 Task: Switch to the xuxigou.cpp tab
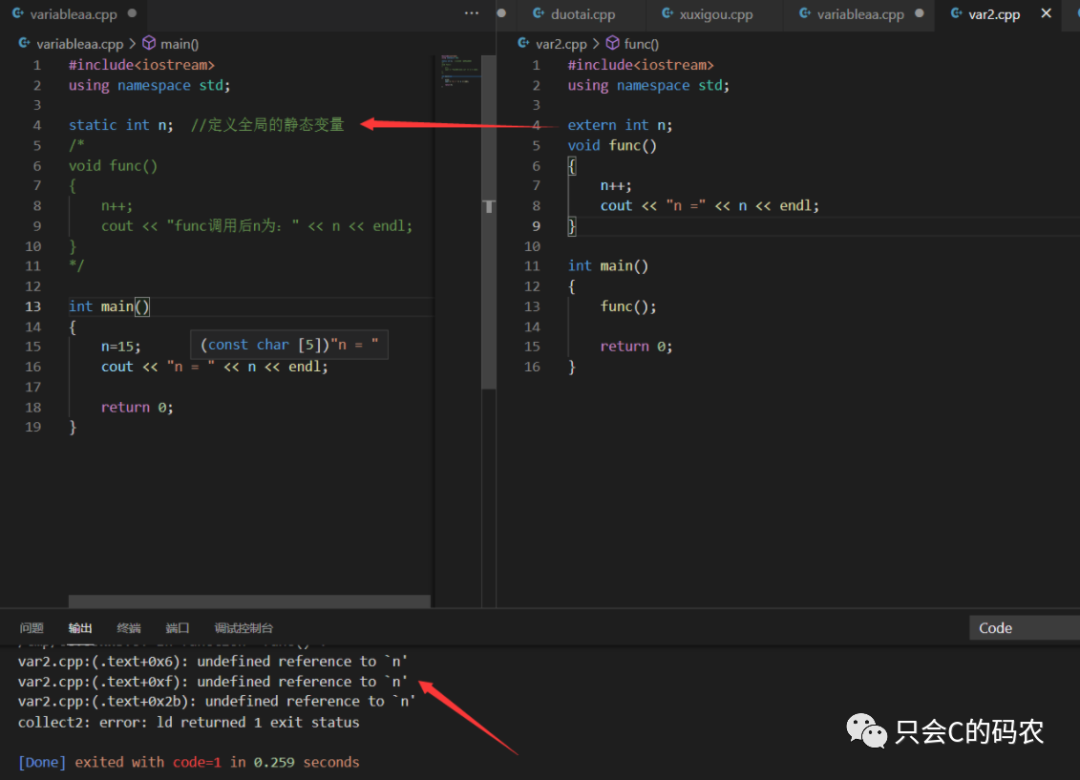[x=716, y=14]
